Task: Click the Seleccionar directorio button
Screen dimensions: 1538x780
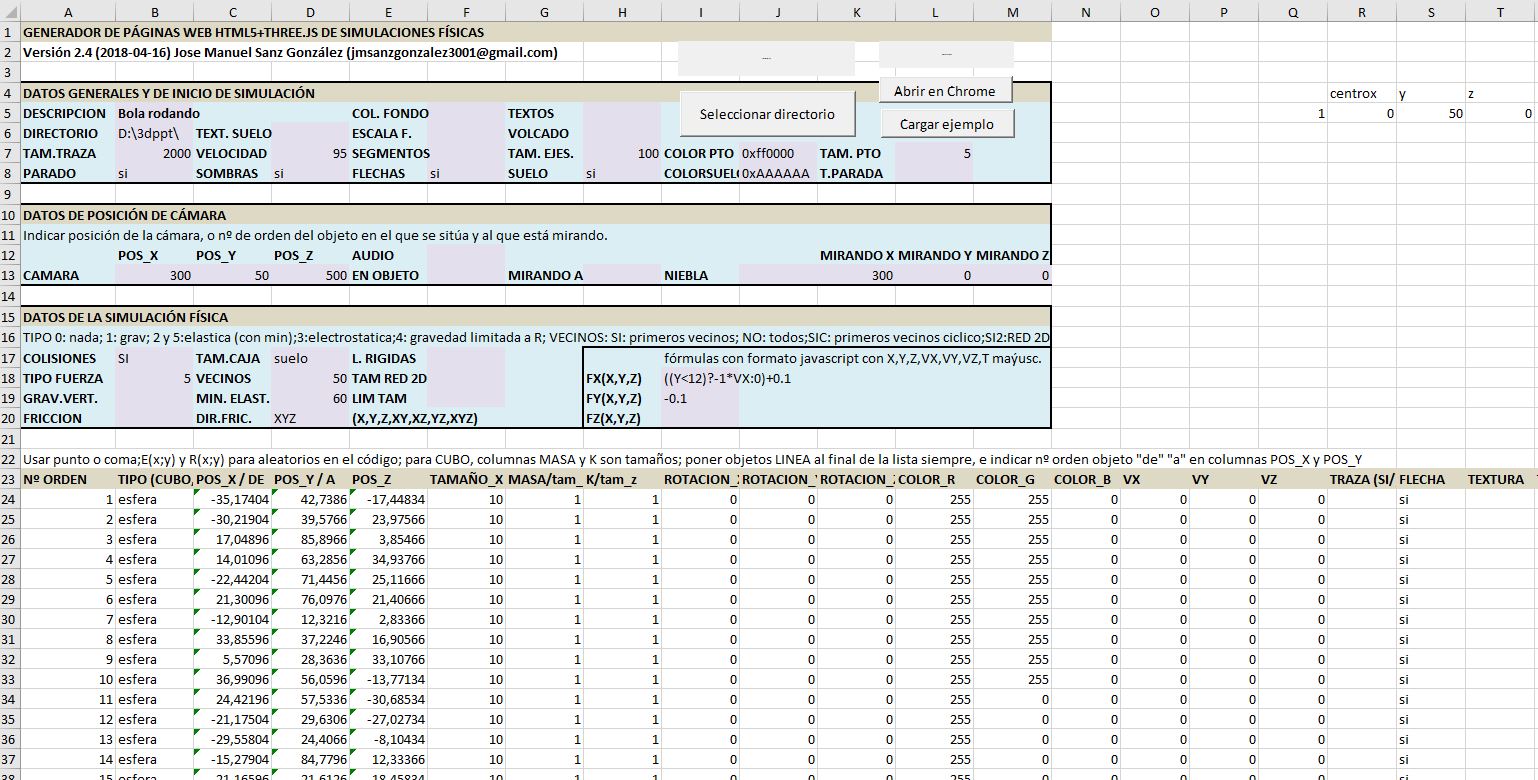Action: pos(767,114)
